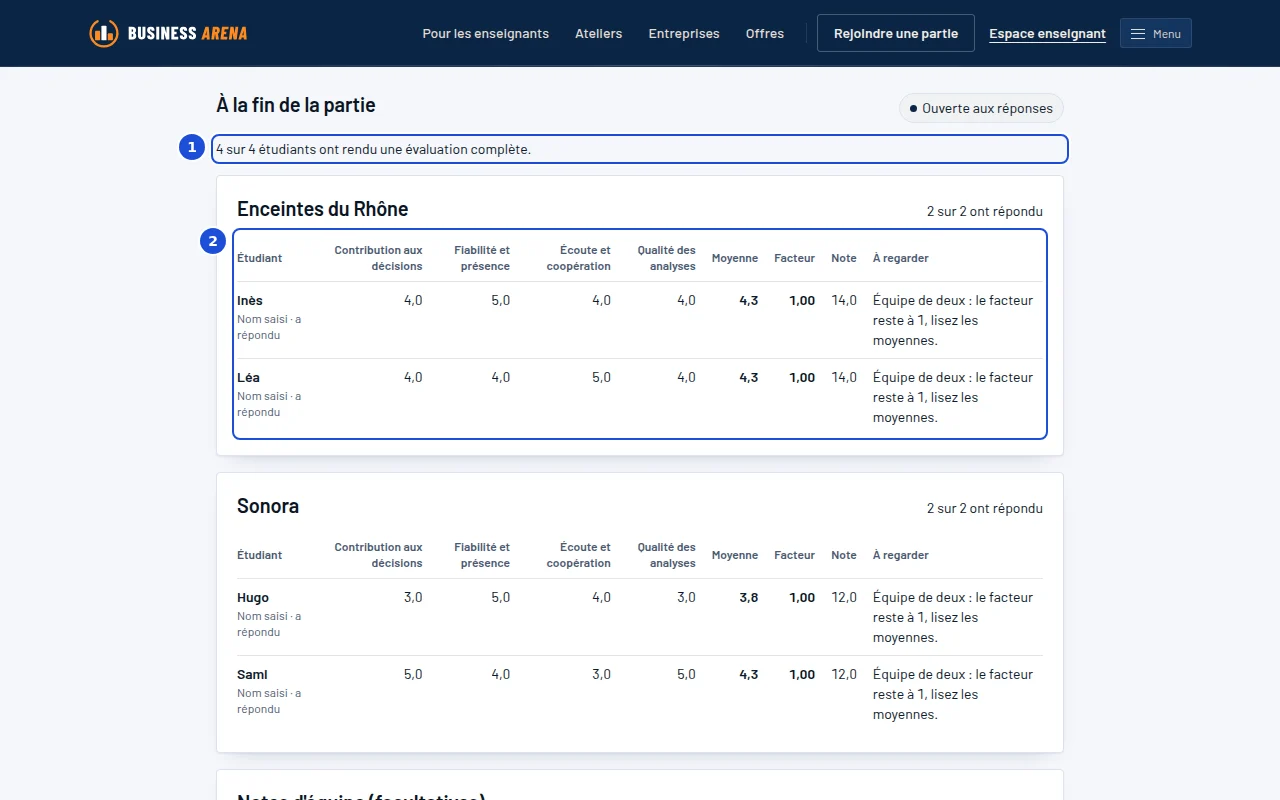Click Léa's Note value 14,0

844,377
